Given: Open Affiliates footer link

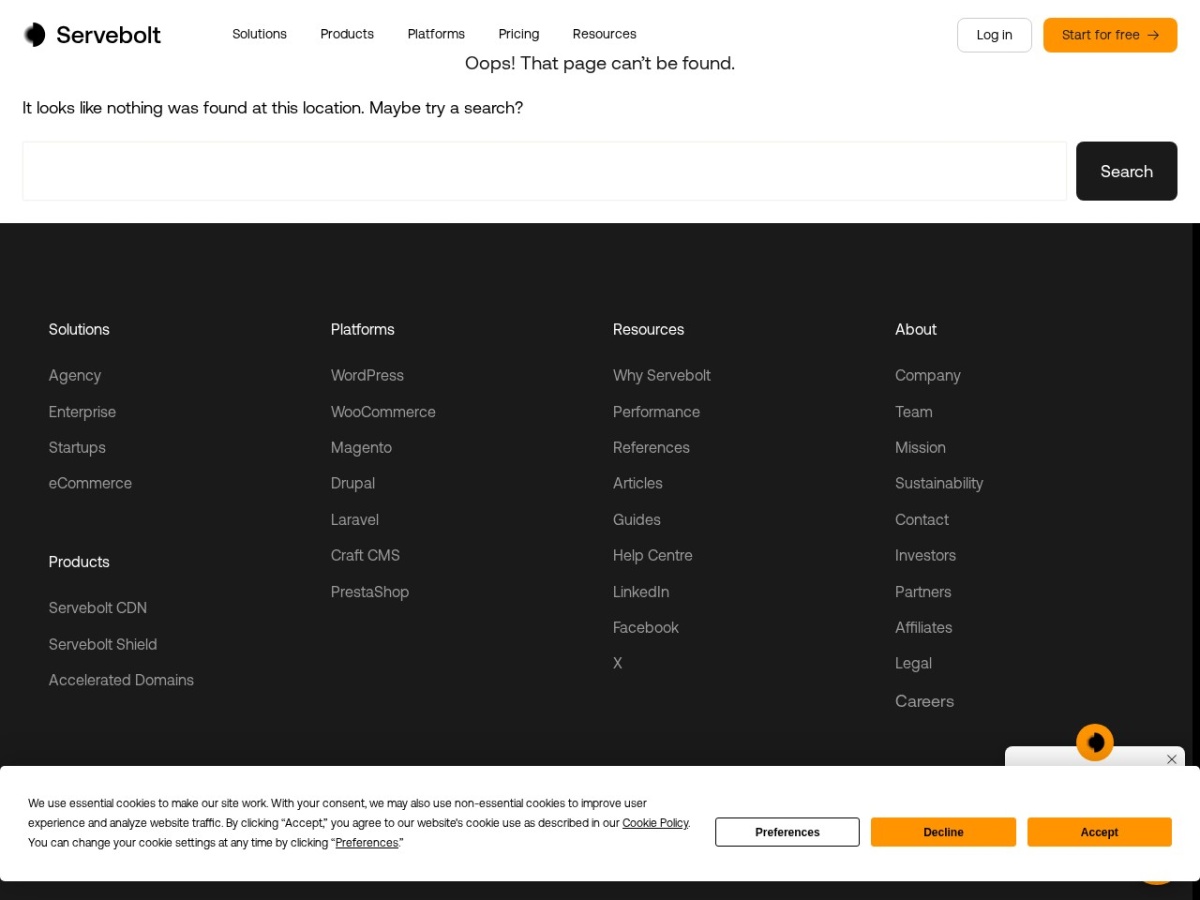Looking at the screenshot, I should [x=923, y=628].
